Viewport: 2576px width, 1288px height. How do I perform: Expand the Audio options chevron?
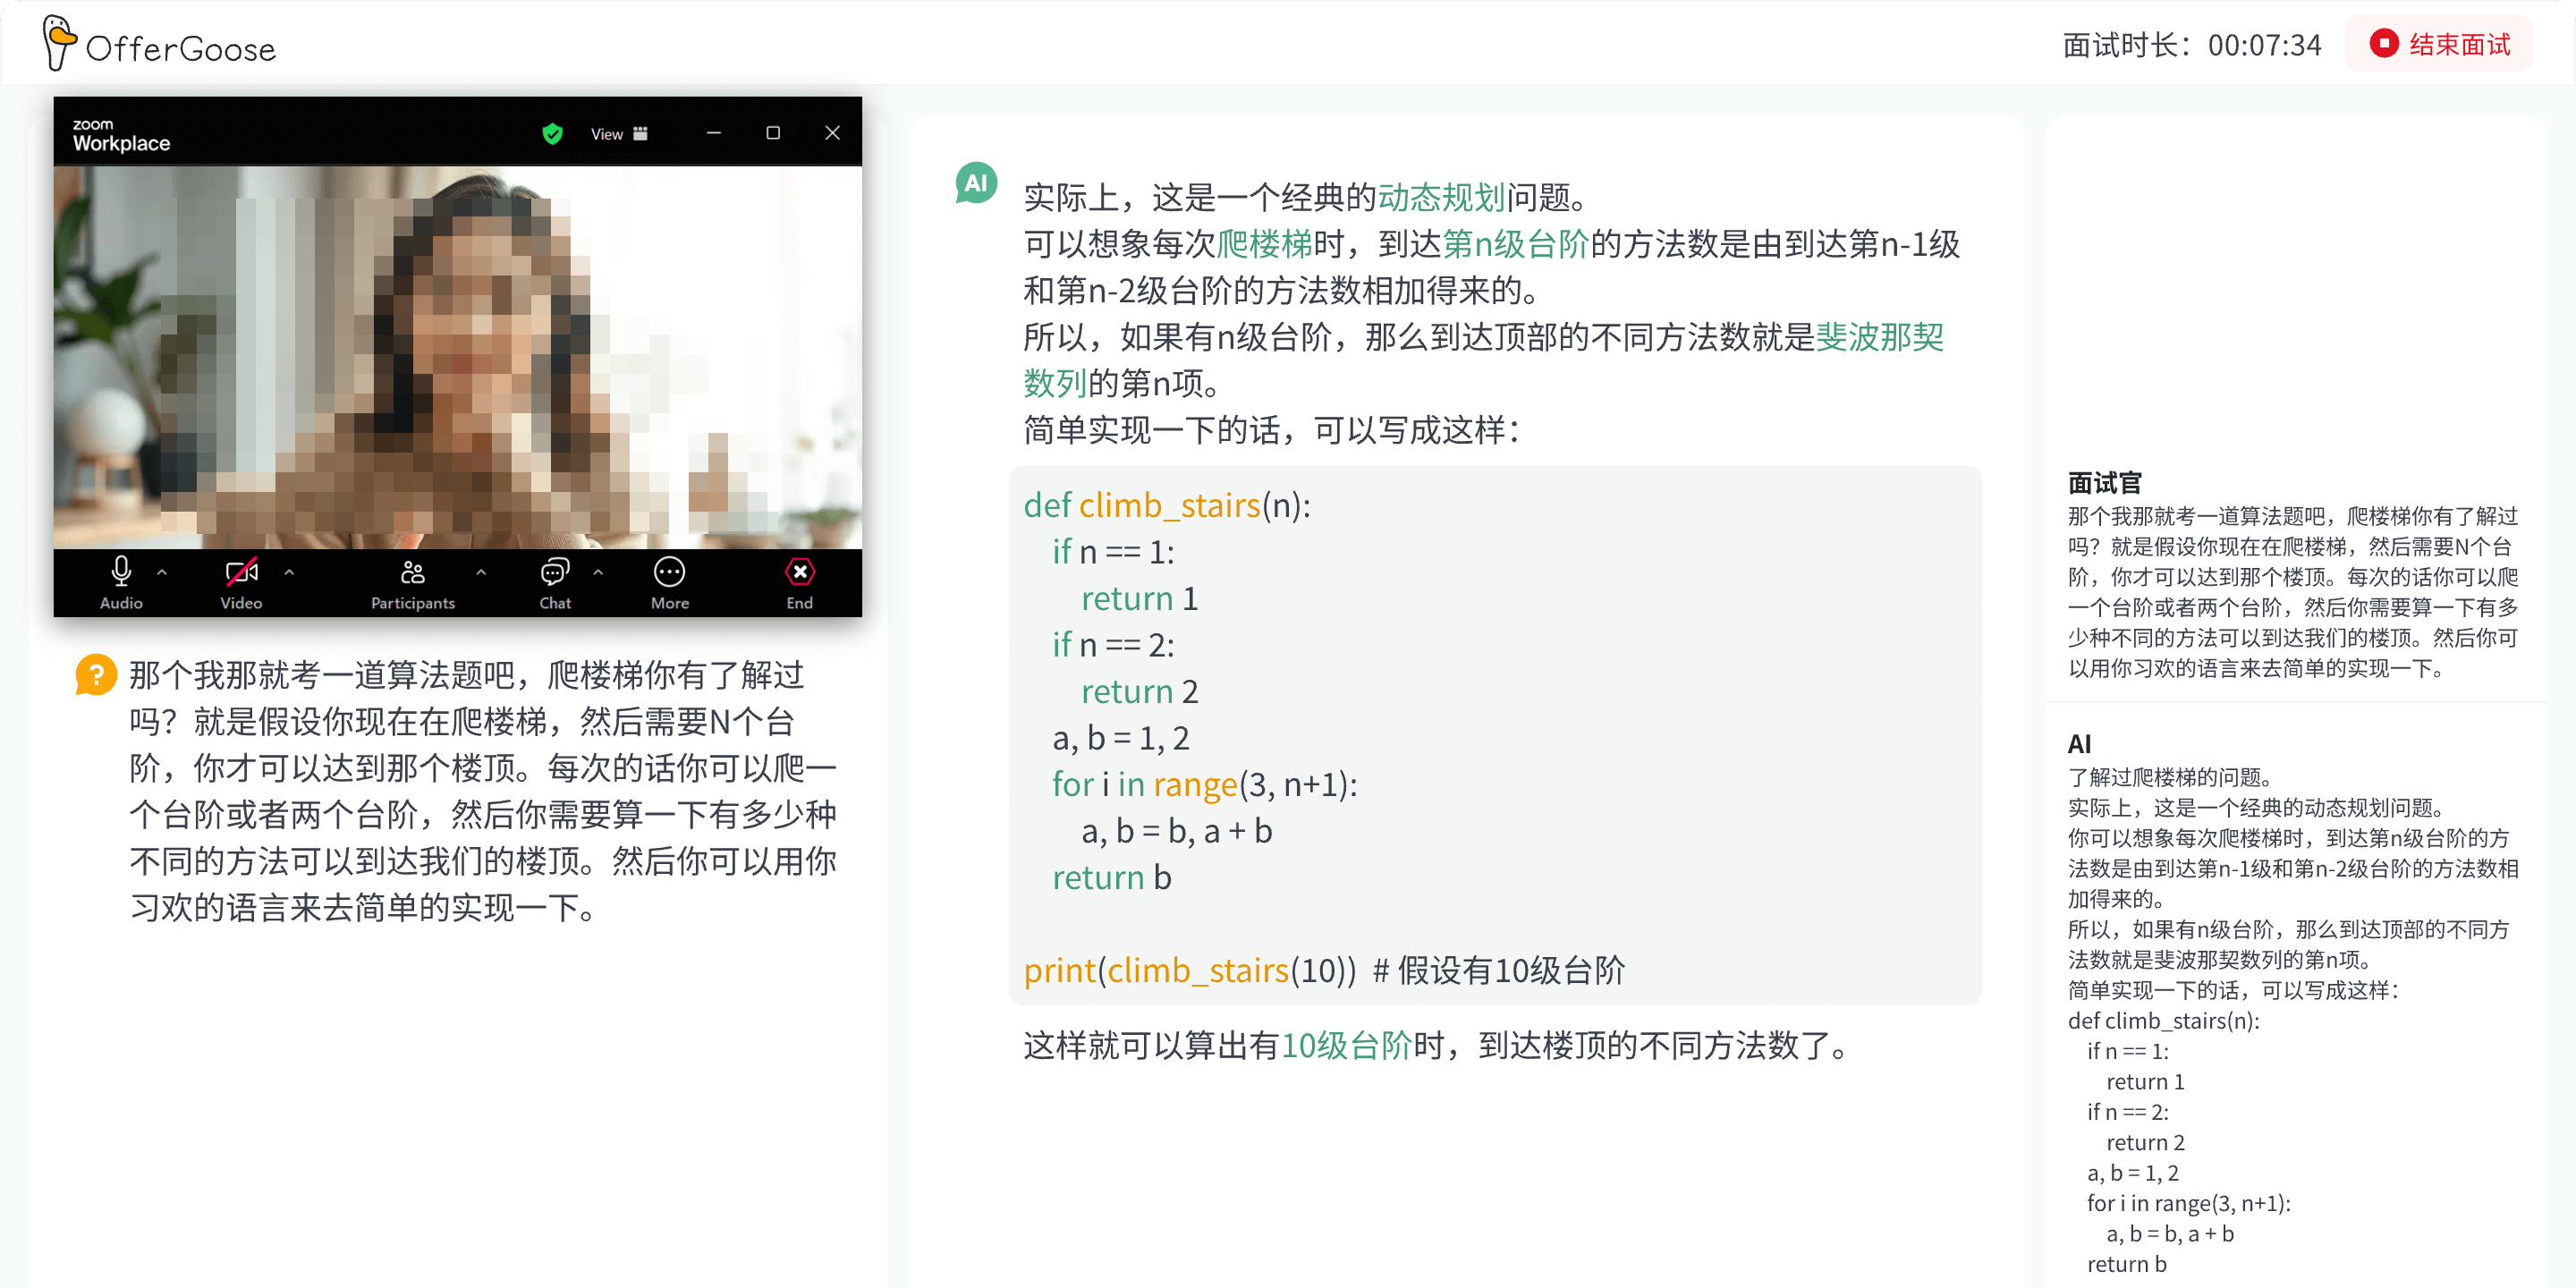tap(162, 573)
